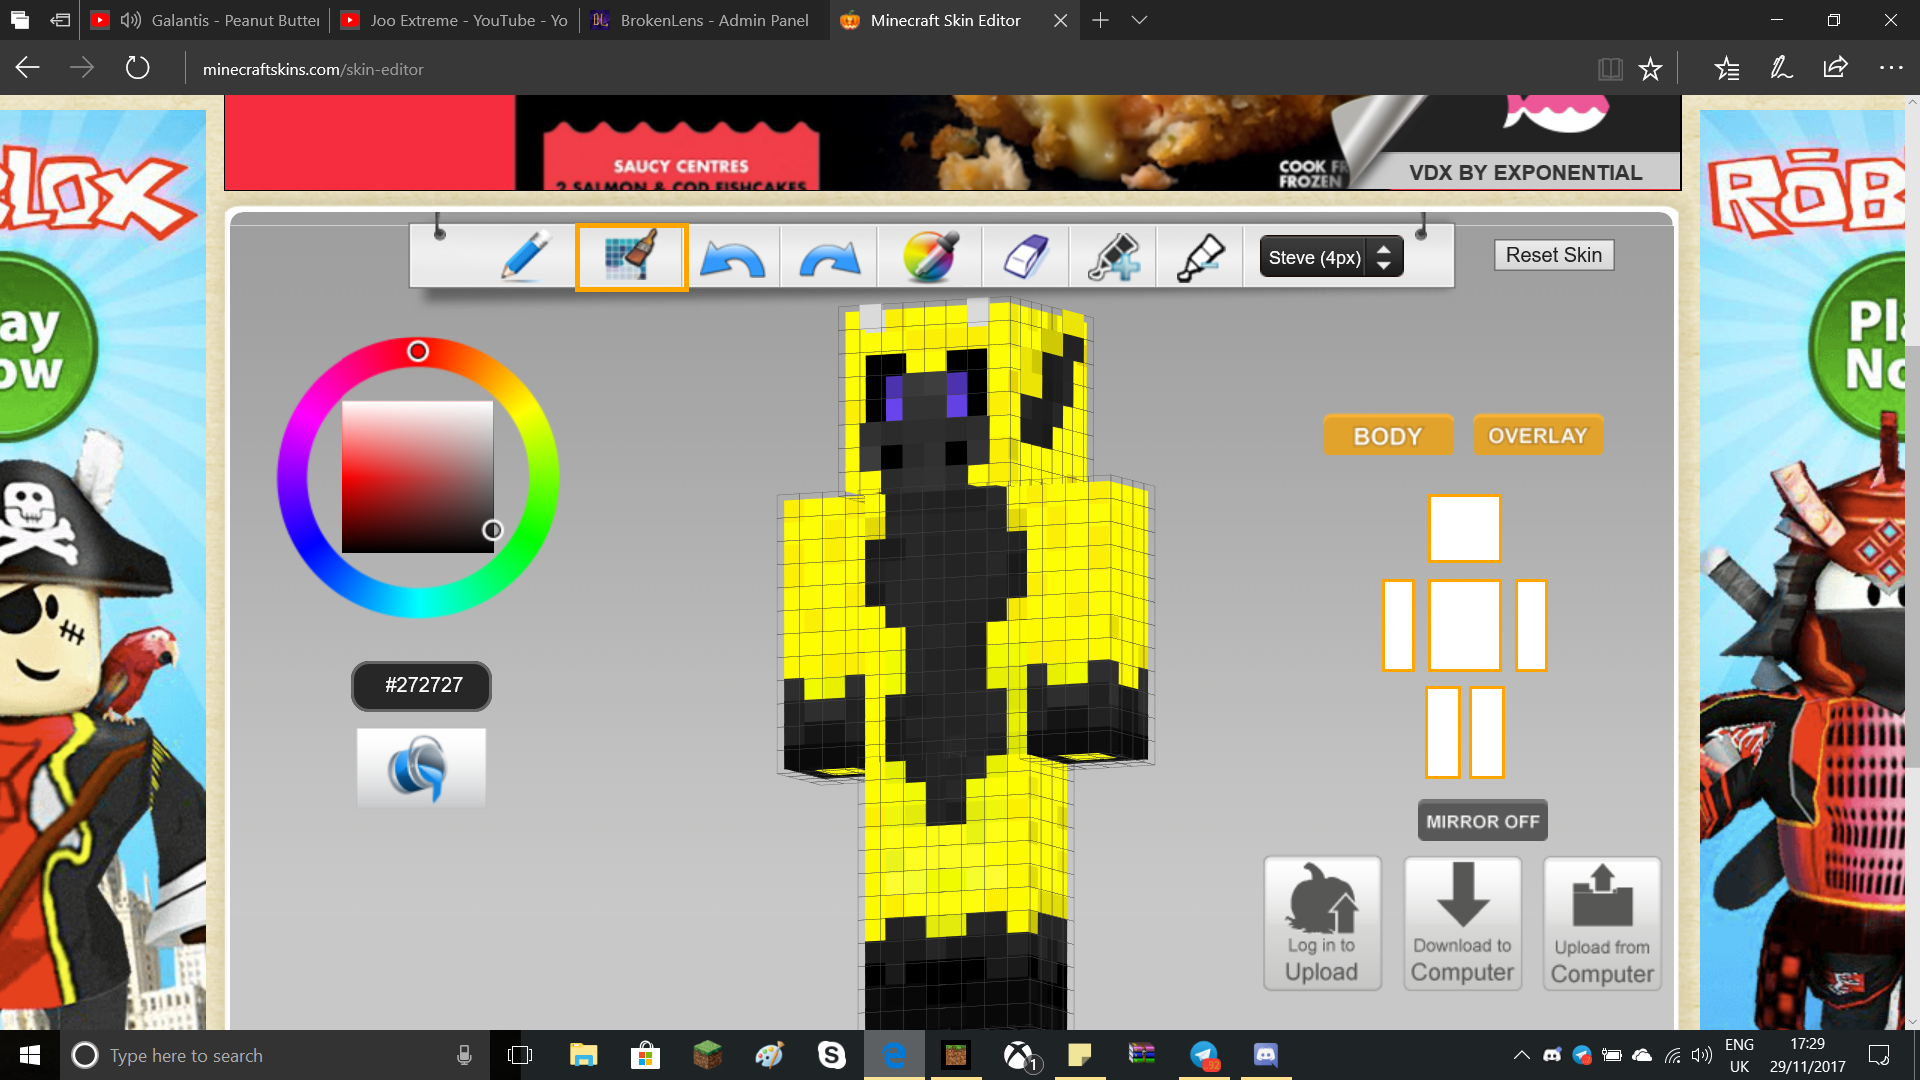
Task: Toggle the MIRROR OFF button
Action: coord(1482,821)
